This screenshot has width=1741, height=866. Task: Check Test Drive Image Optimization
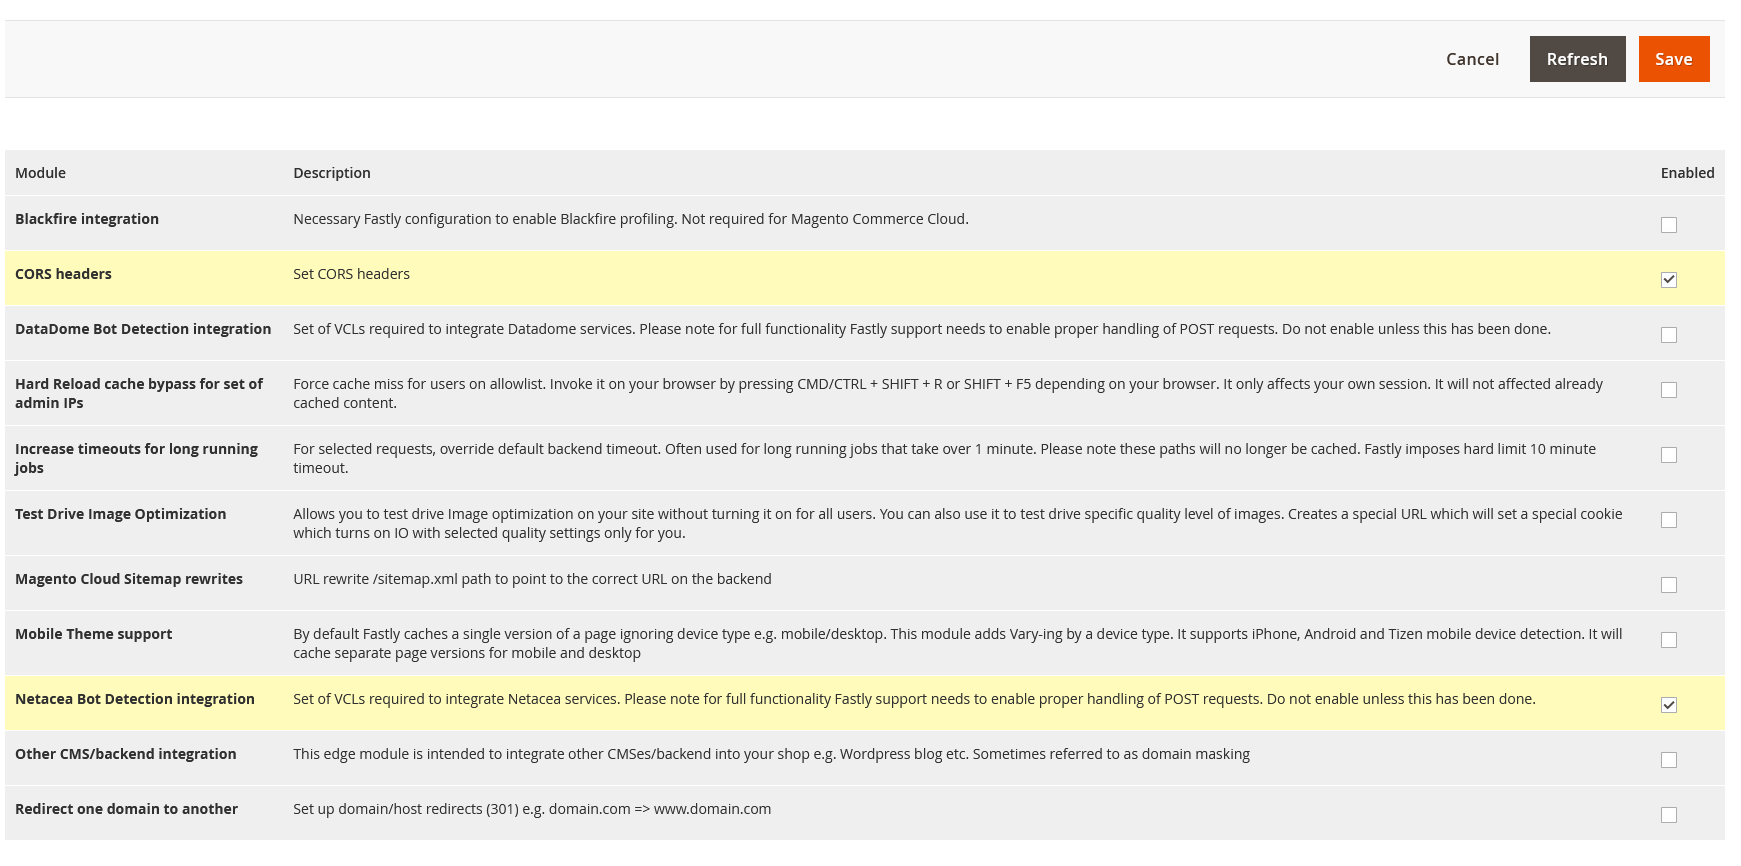pyautogui.click(x=1668, y=520)
